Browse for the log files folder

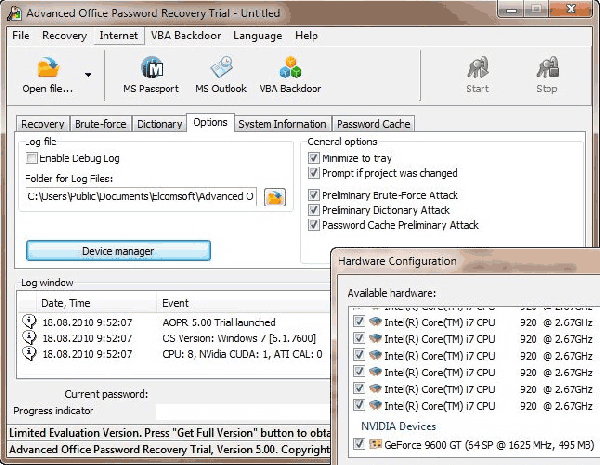[x=275, y=196]
